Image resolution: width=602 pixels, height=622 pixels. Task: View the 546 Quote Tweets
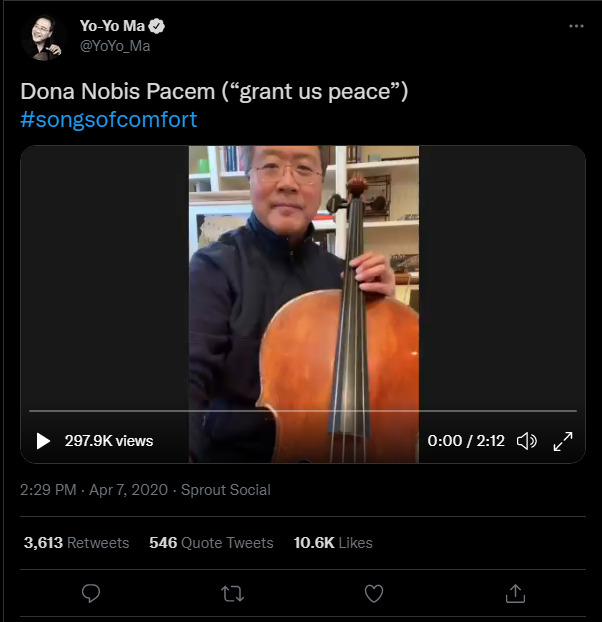211,543
